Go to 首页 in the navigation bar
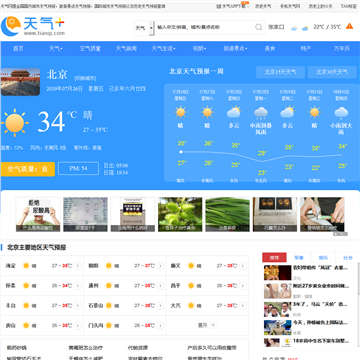Screen dimensions: 360x360 [18, 49]
